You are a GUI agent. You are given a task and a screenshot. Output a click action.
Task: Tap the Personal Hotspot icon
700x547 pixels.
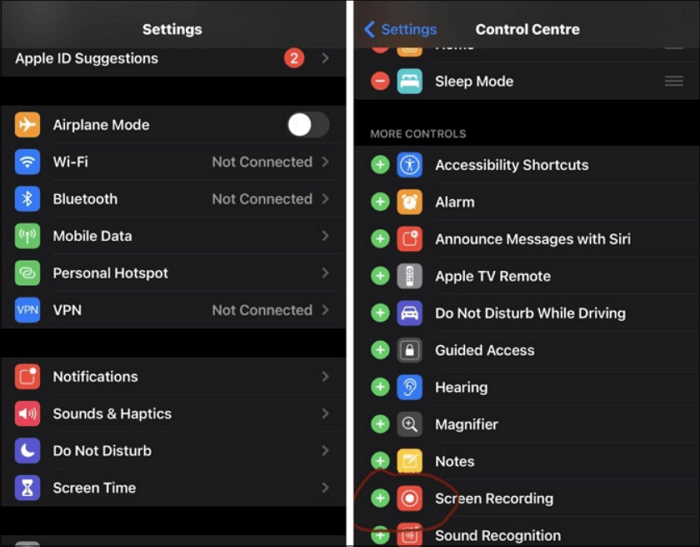point(27,273)
